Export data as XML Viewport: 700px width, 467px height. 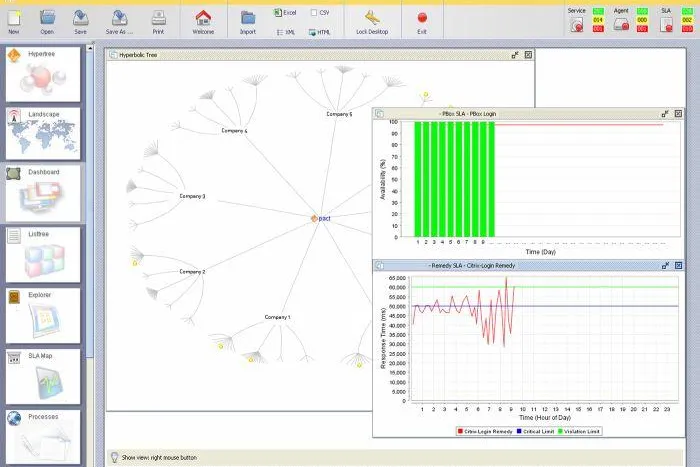point(286,32)
